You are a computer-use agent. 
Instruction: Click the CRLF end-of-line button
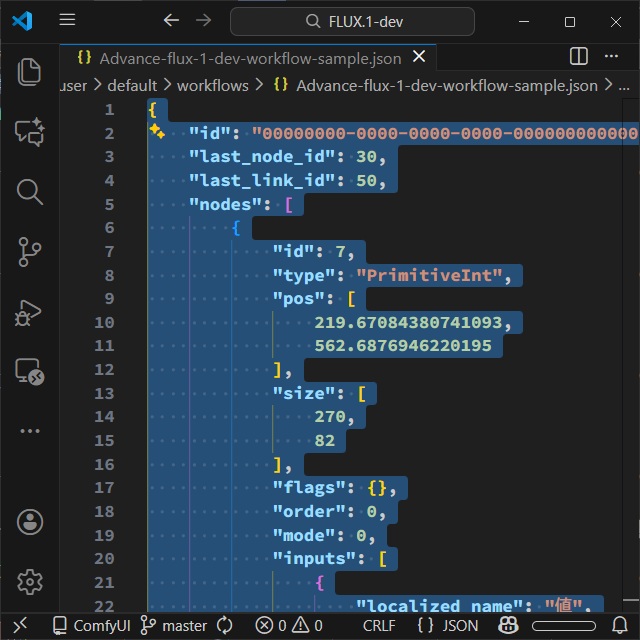[x=379, y=625]
